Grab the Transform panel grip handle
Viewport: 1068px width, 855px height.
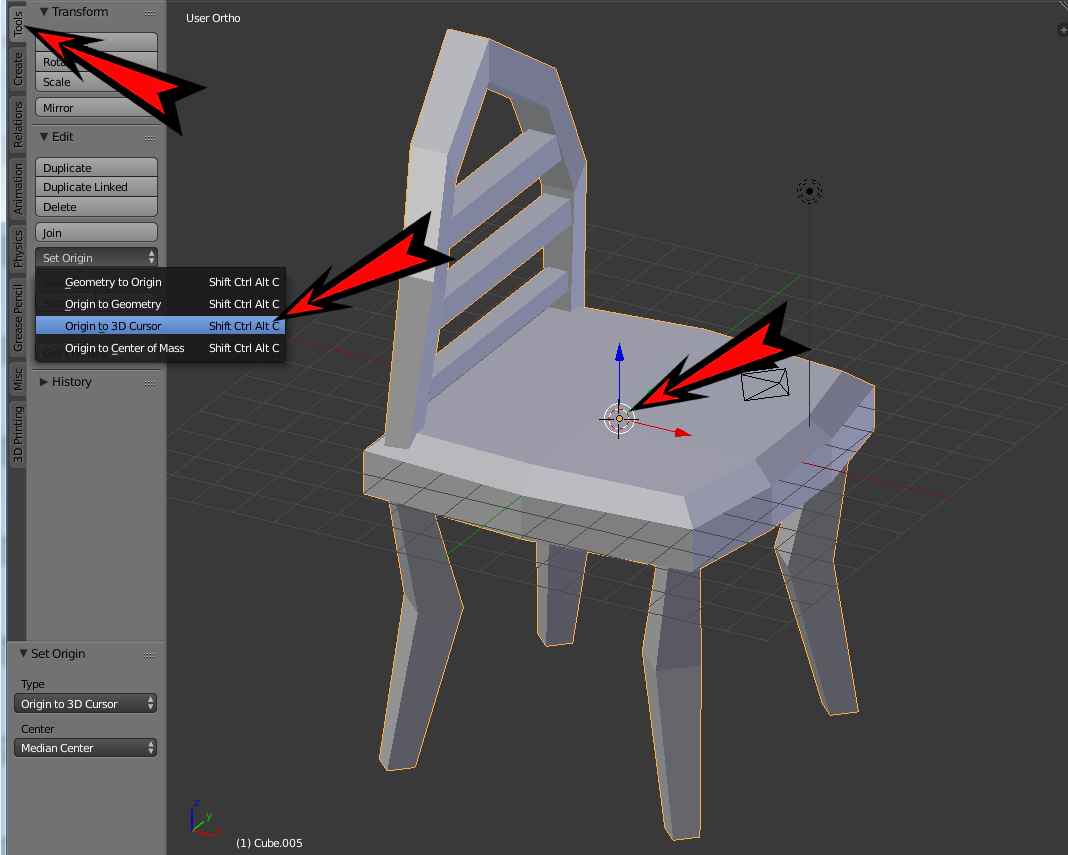coord(150,12)
